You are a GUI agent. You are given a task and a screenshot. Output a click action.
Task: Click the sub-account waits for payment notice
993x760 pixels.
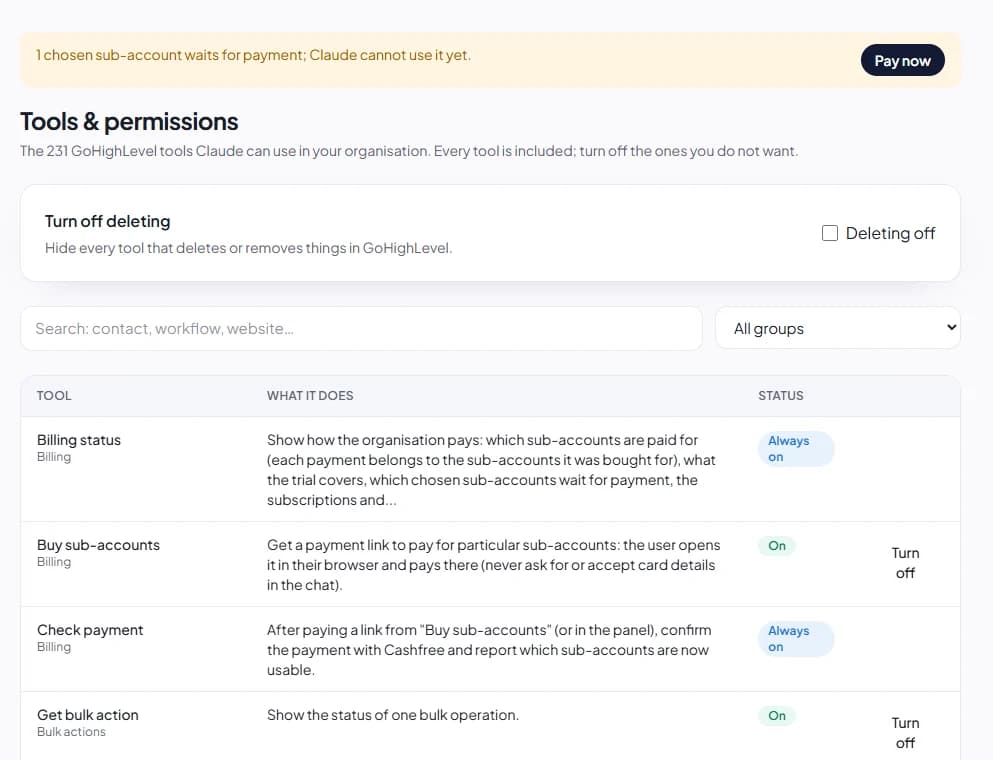click(253, 55)
